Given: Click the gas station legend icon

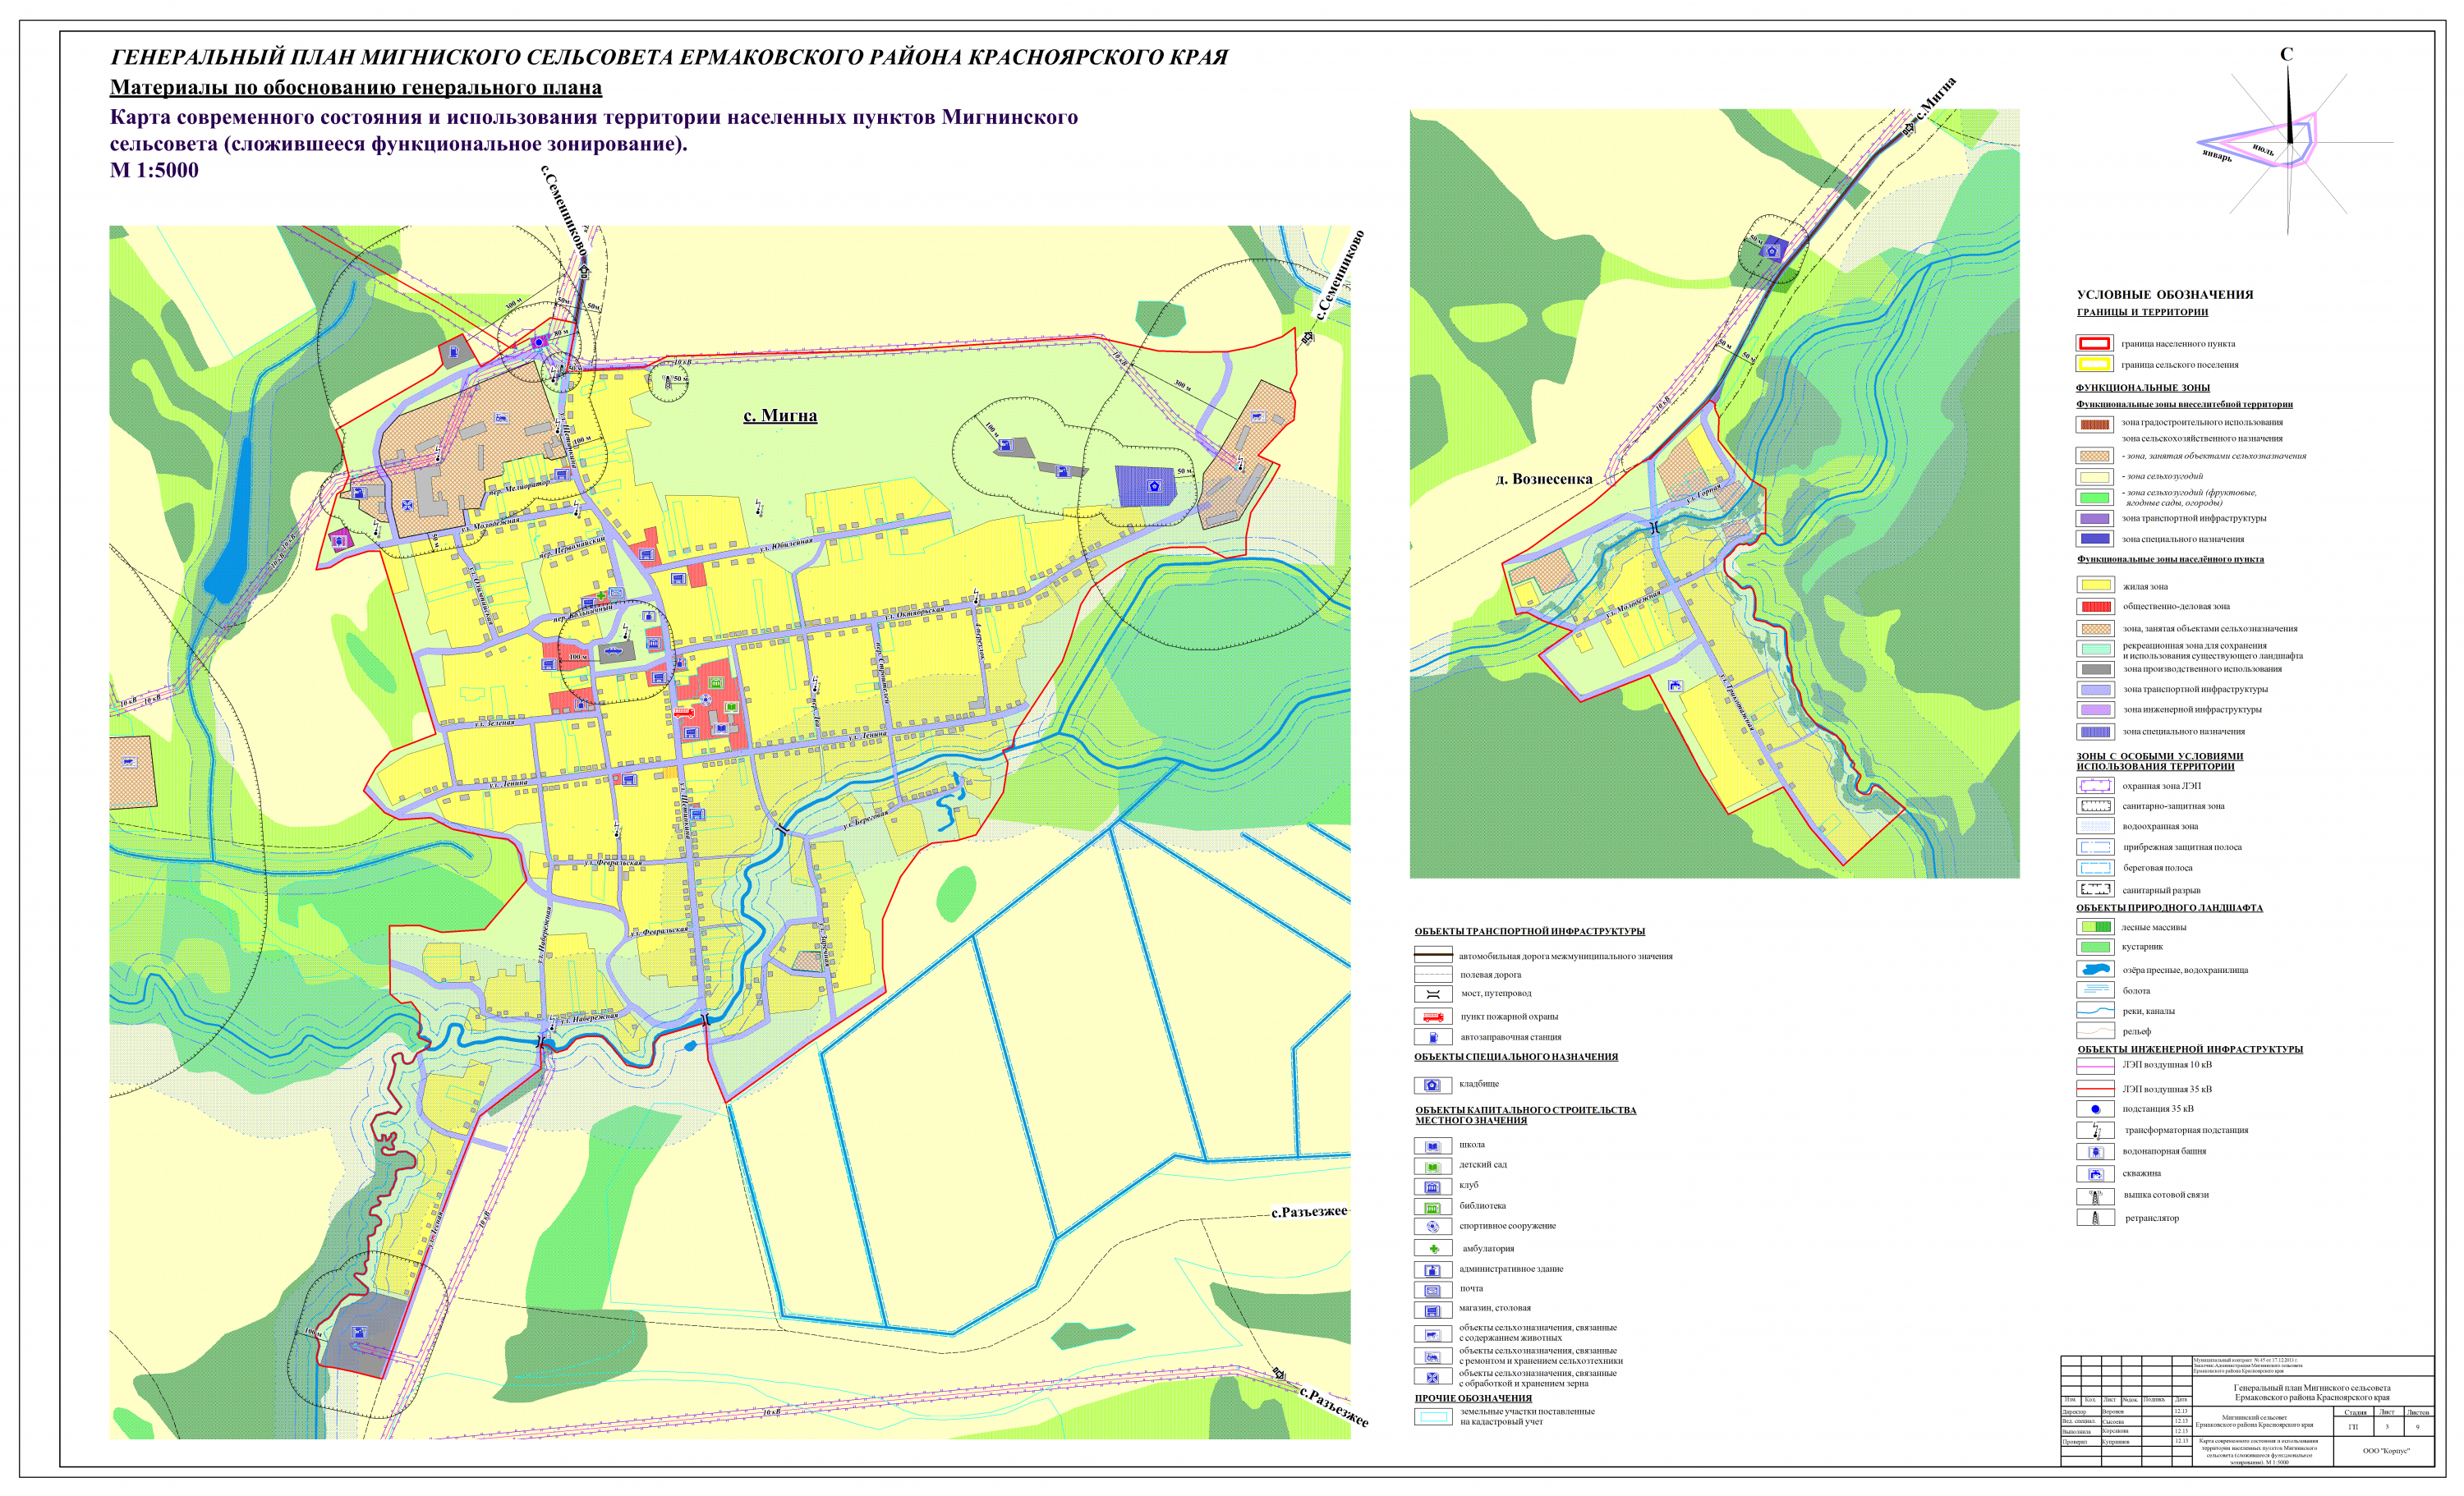Looking at the screenshot, I should [1433, 1038].
